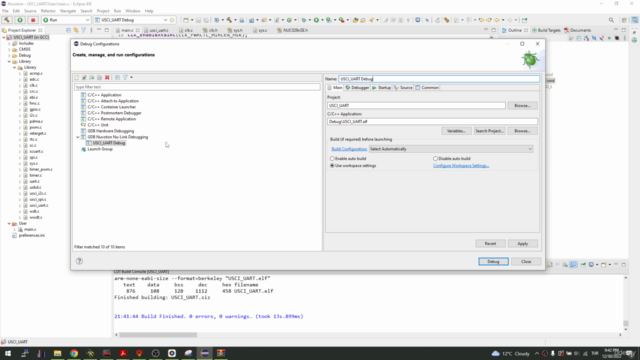The image size is (640, 360).
Task: Click the search magnifier icon in main toolbar
Action: (611, 20)
